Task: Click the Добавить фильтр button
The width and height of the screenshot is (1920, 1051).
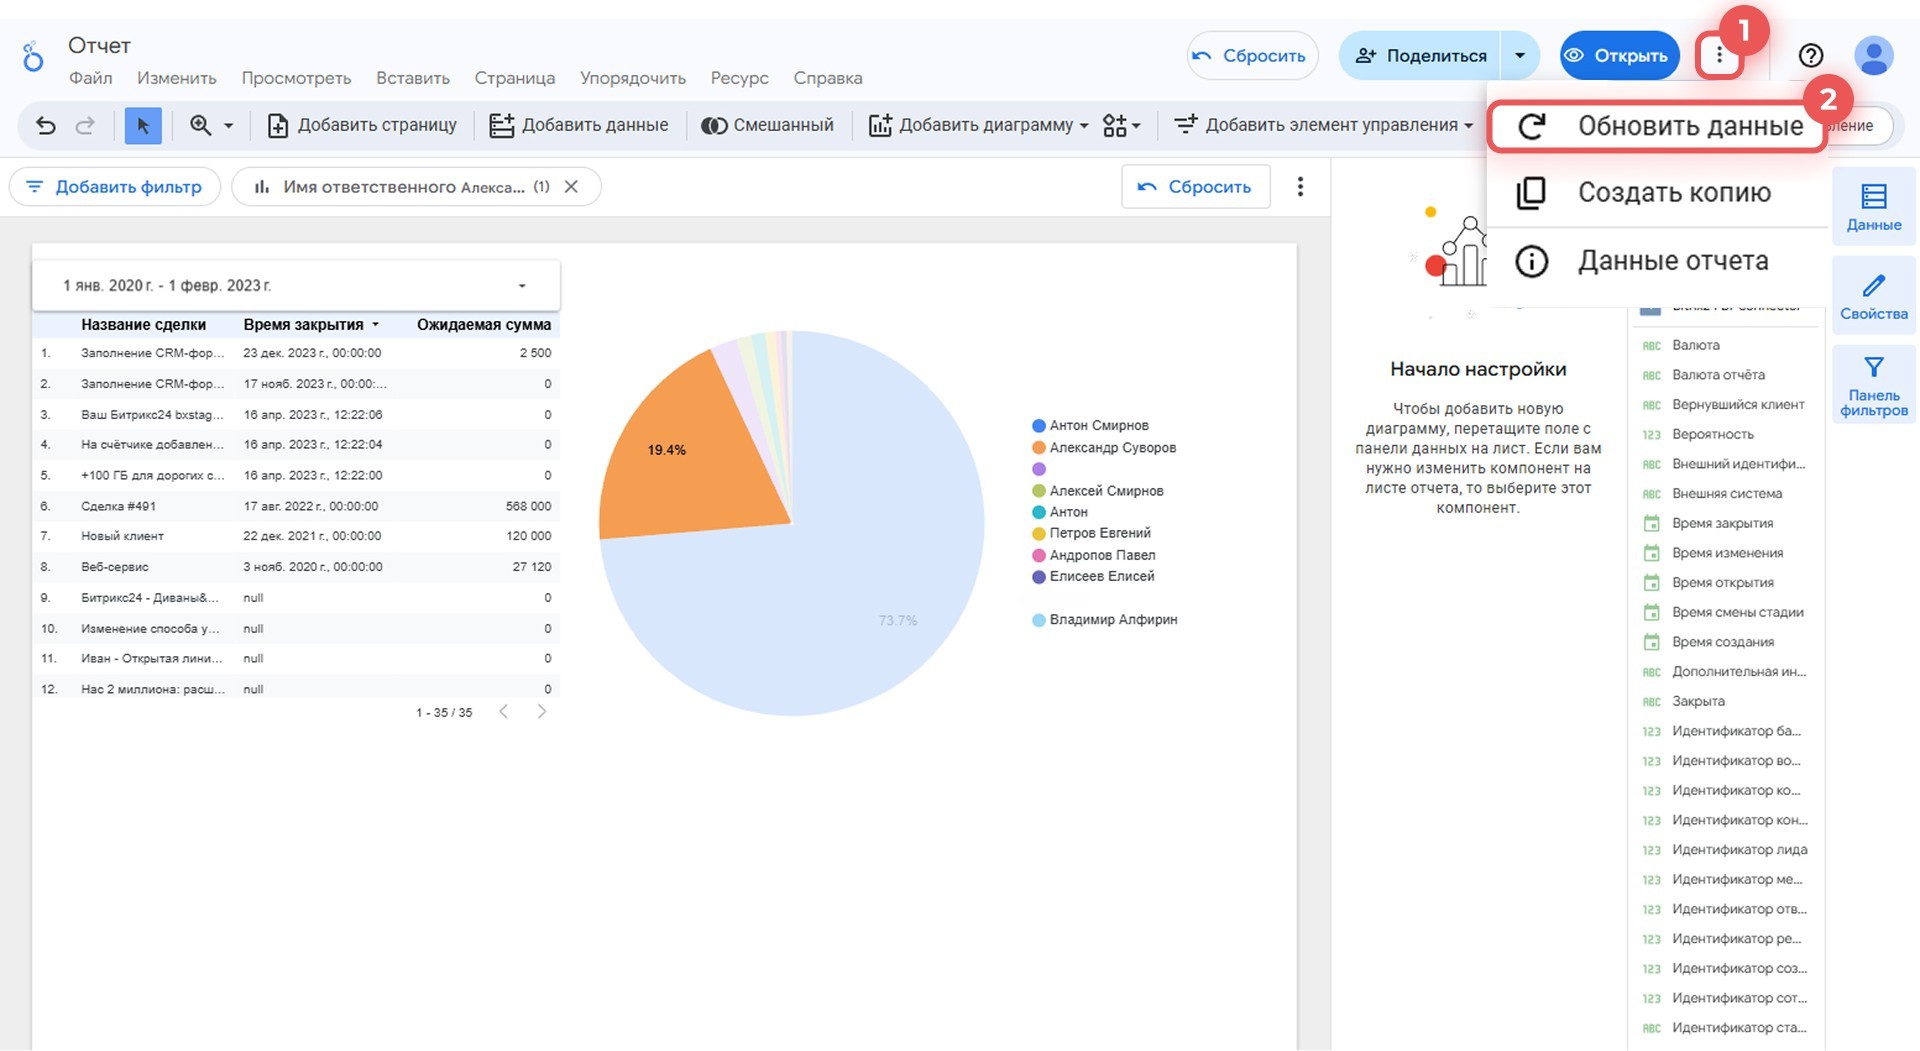Action: point(115,187)
